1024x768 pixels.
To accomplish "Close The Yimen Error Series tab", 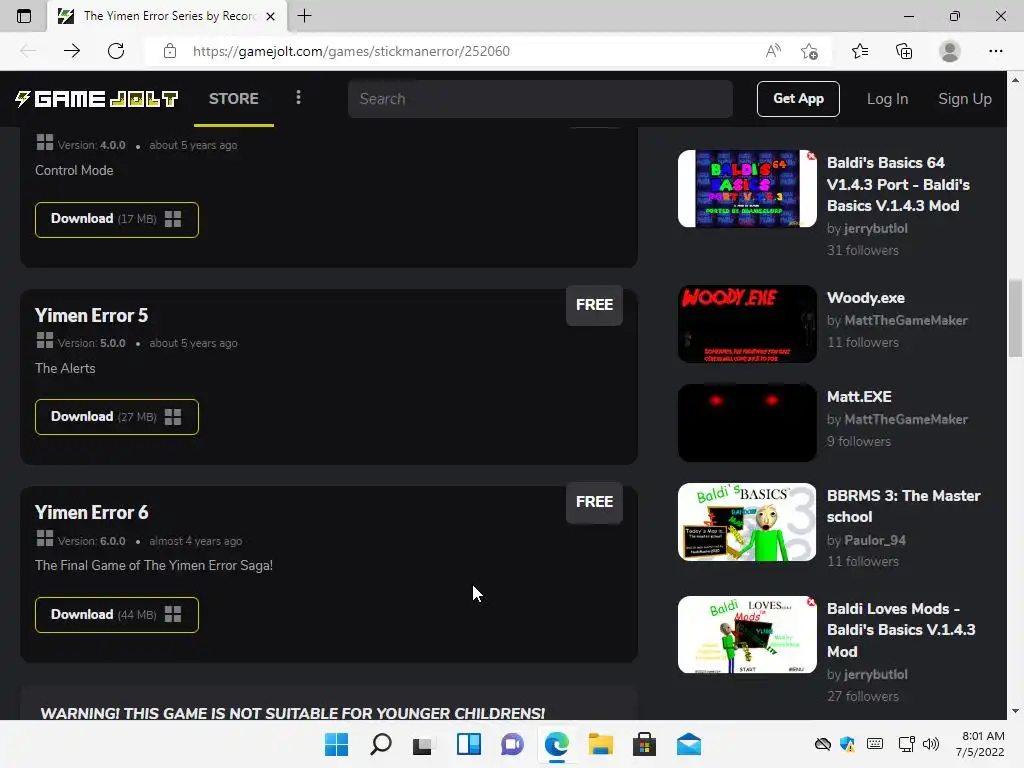I will tap(270, 16).
